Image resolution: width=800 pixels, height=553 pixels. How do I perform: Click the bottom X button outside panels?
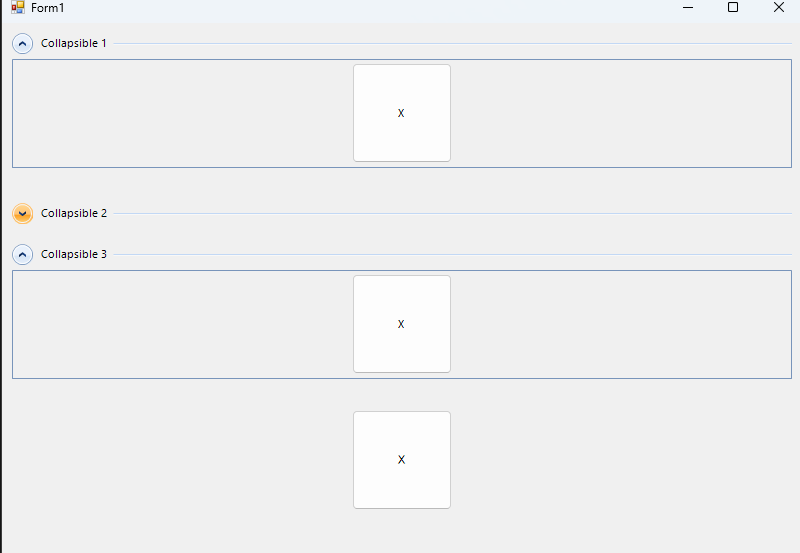pos(401,460)
